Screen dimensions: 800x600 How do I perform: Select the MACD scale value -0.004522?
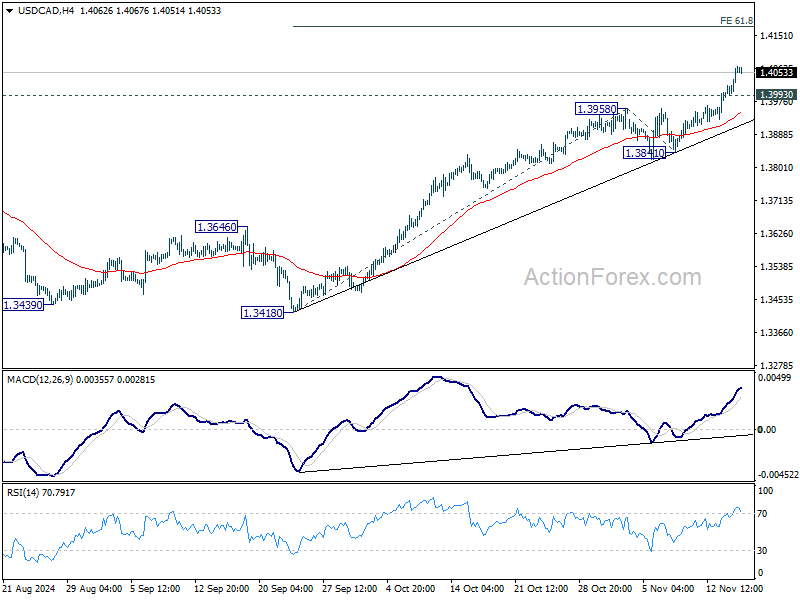pos(778,474)
